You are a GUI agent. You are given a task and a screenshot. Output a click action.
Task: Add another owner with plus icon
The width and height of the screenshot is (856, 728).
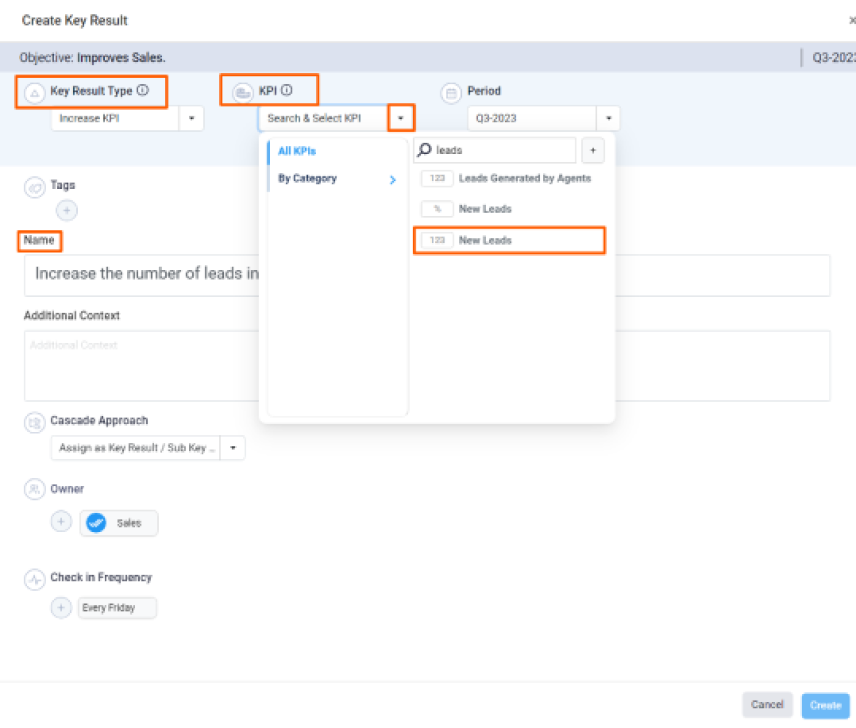tap(61, 522)
